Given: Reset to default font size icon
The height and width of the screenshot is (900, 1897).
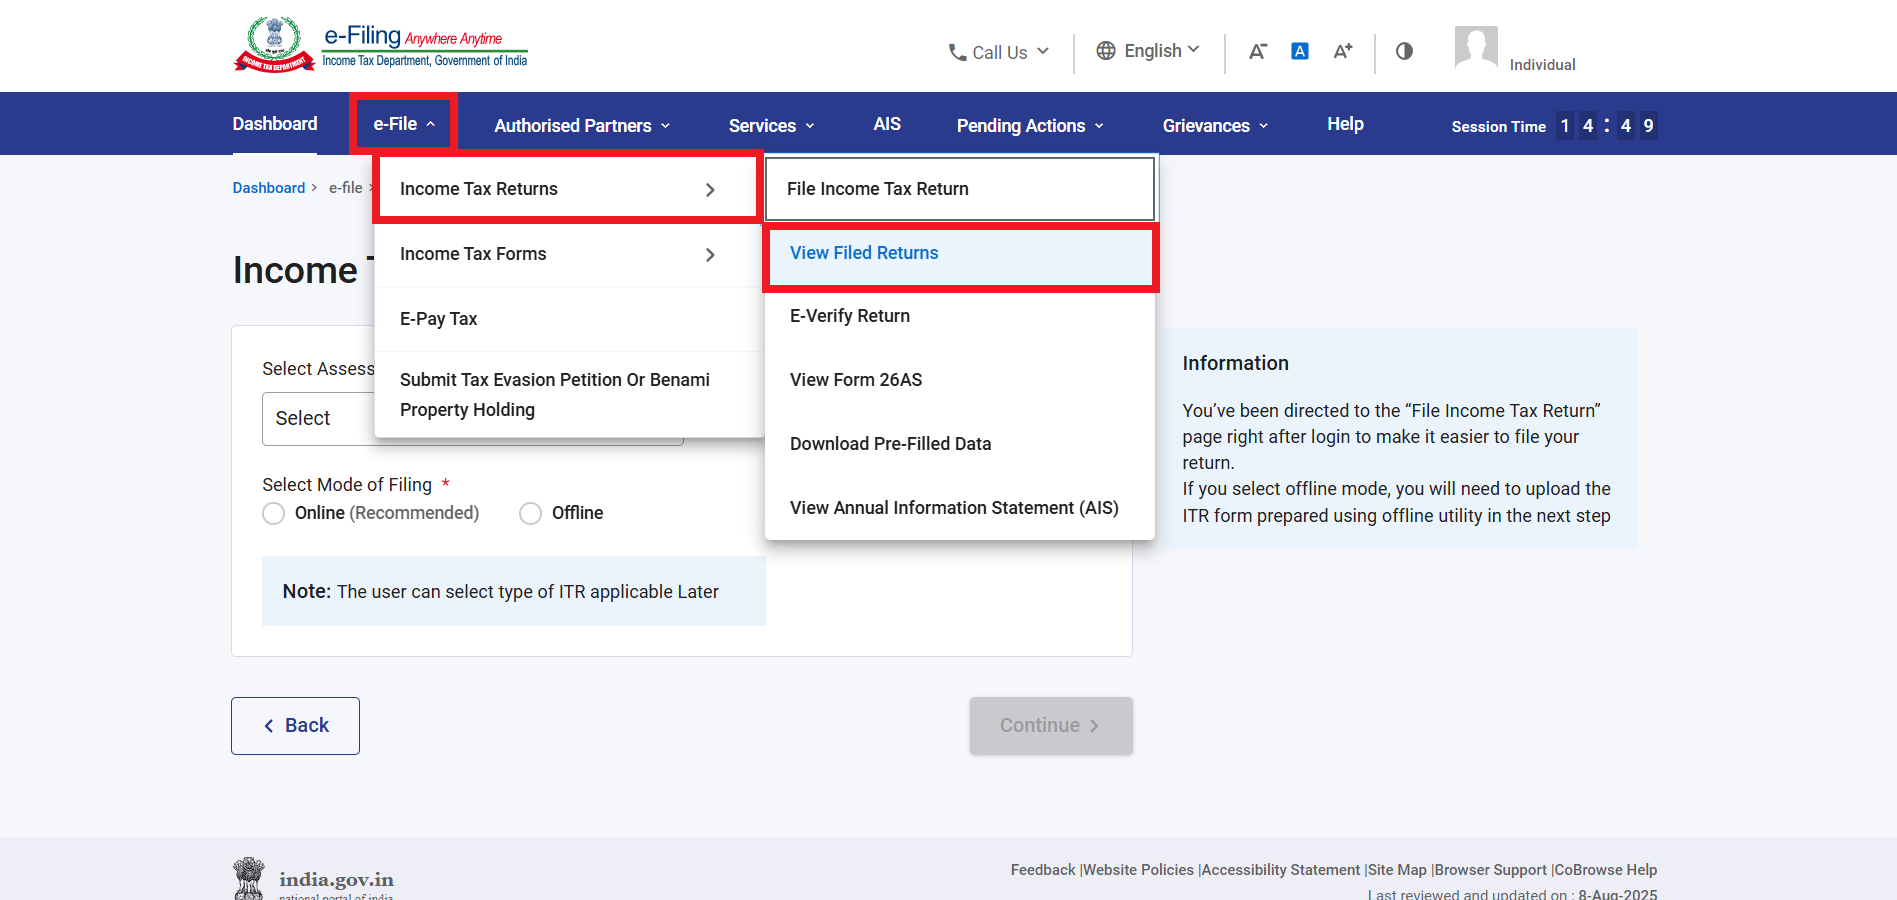Looking at the screenshot, I should [1300, 51].
